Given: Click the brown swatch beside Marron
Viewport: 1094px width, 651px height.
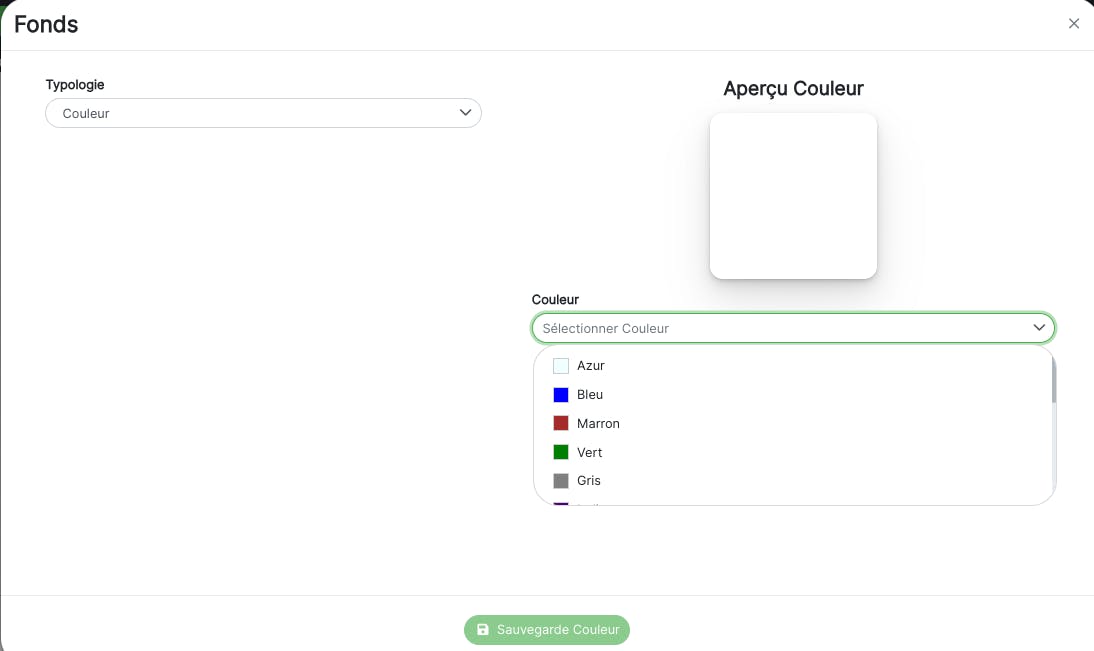Looking at the screenshot, I should pos(561,424).
